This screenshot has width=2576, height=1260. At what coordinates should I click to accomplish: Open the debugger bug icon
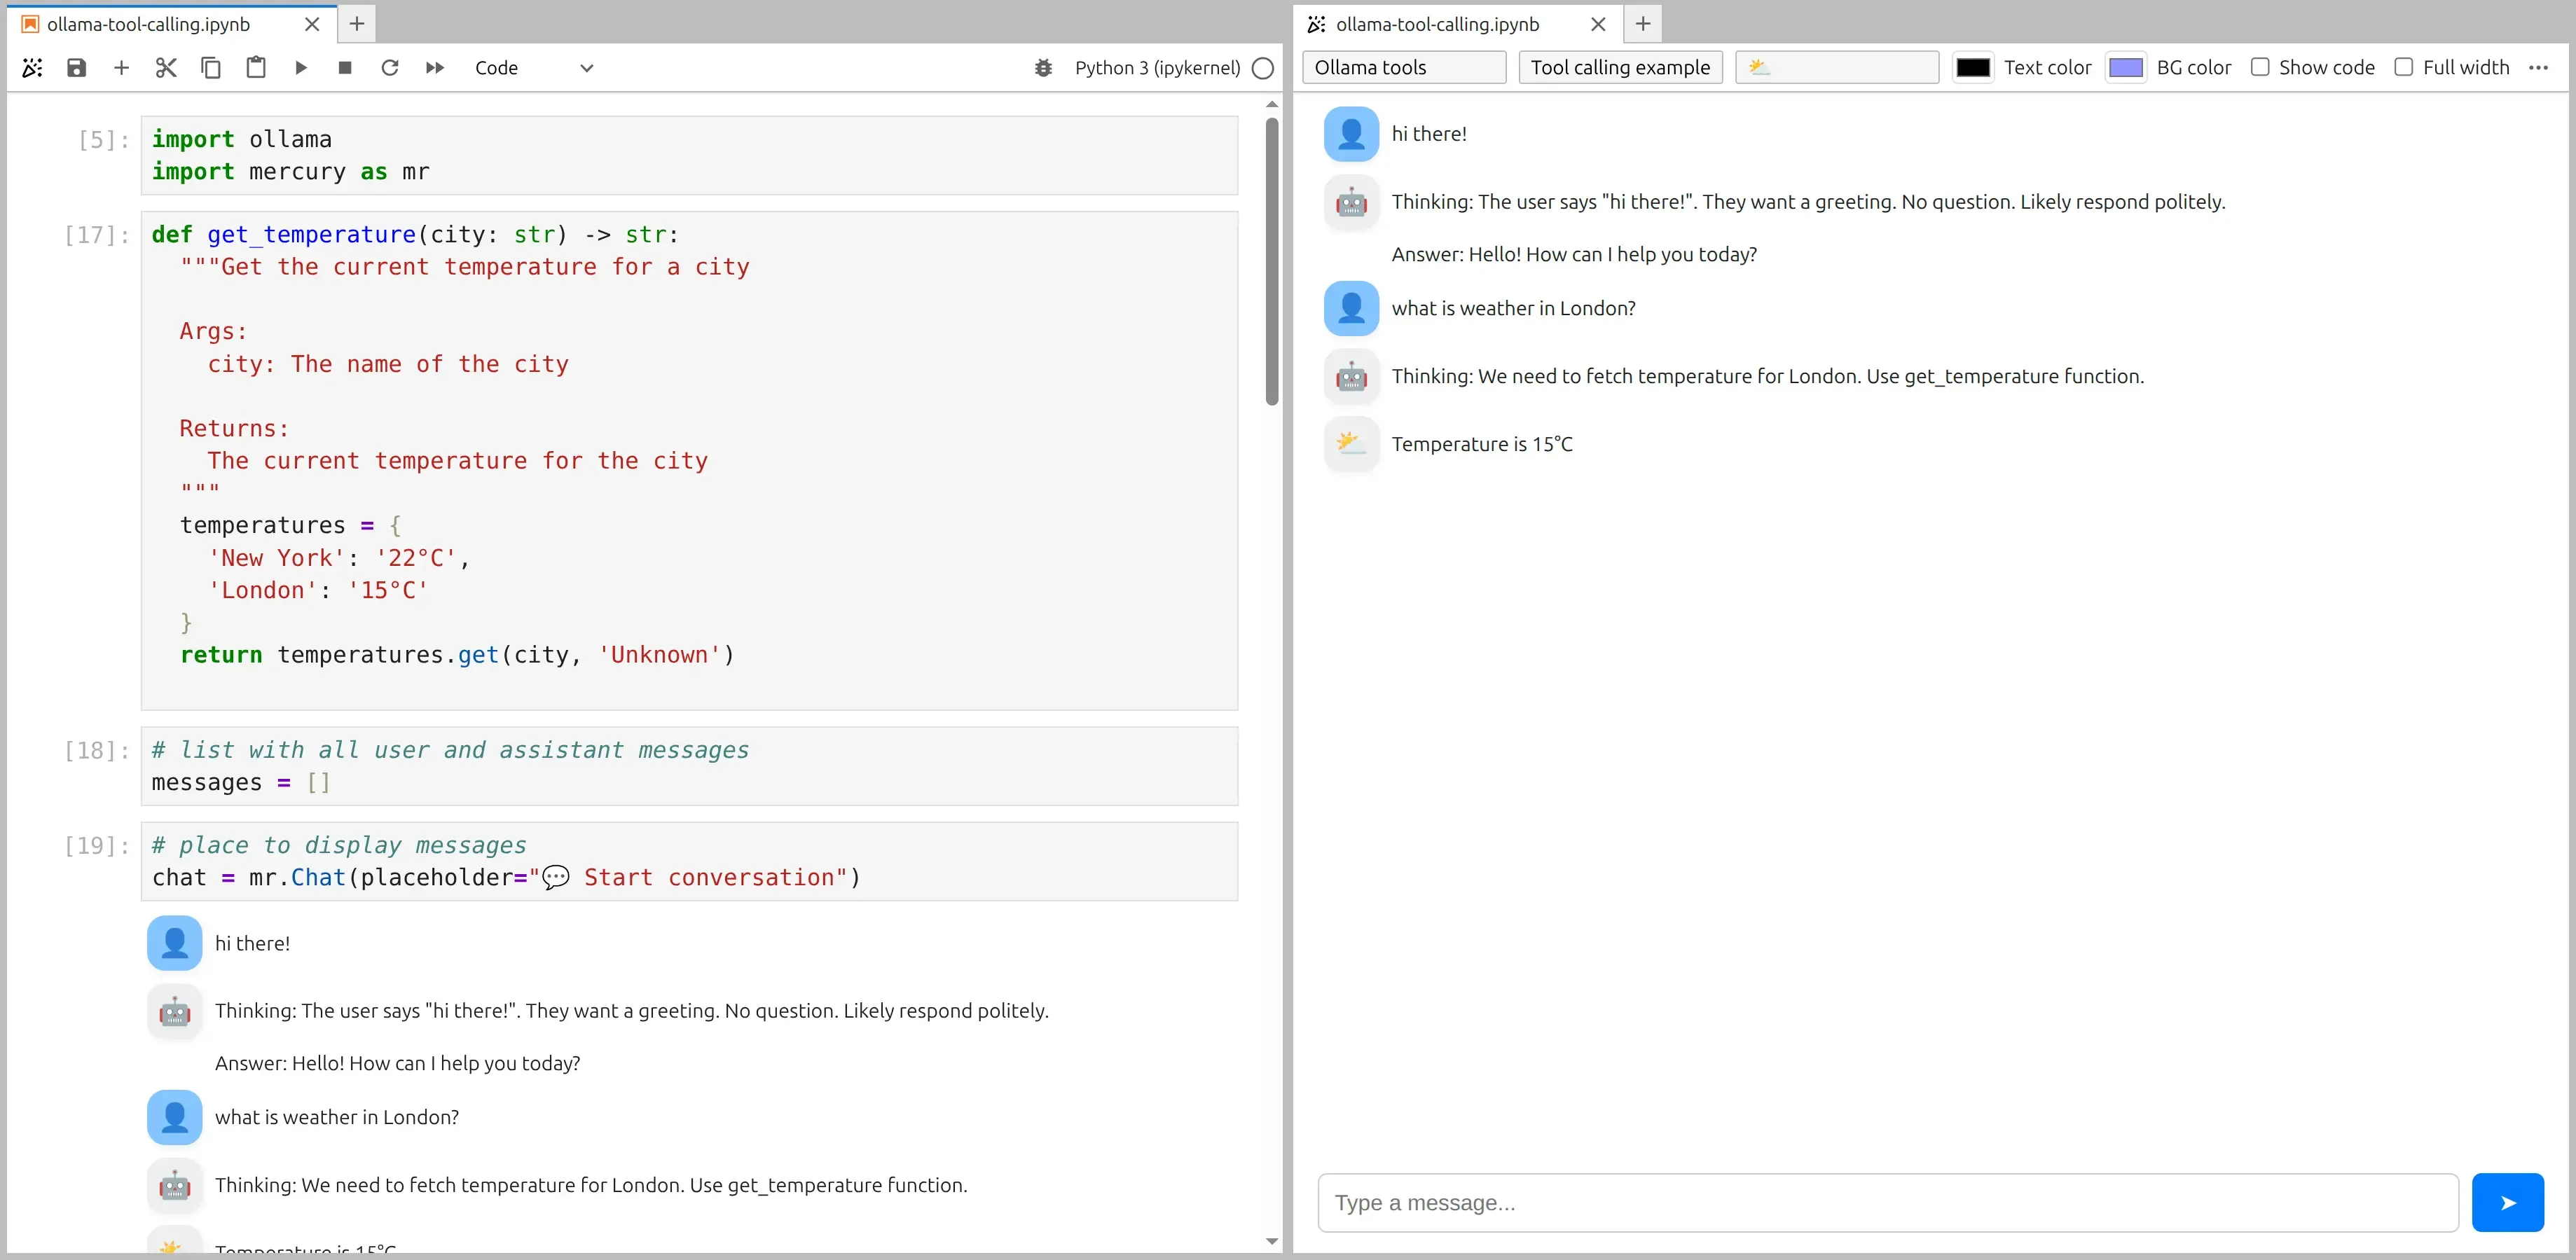coord(1043,67)
